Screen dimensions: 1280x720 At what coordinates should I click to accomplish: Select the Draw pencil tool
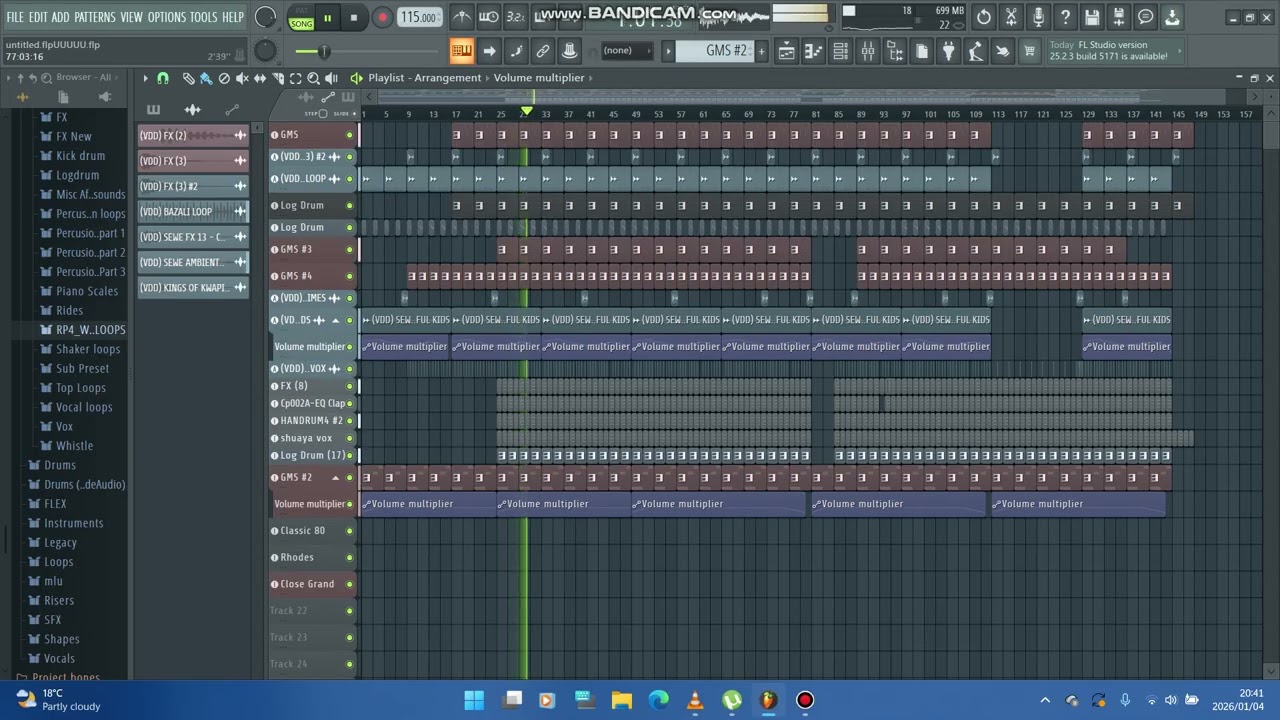coord(188,78)
